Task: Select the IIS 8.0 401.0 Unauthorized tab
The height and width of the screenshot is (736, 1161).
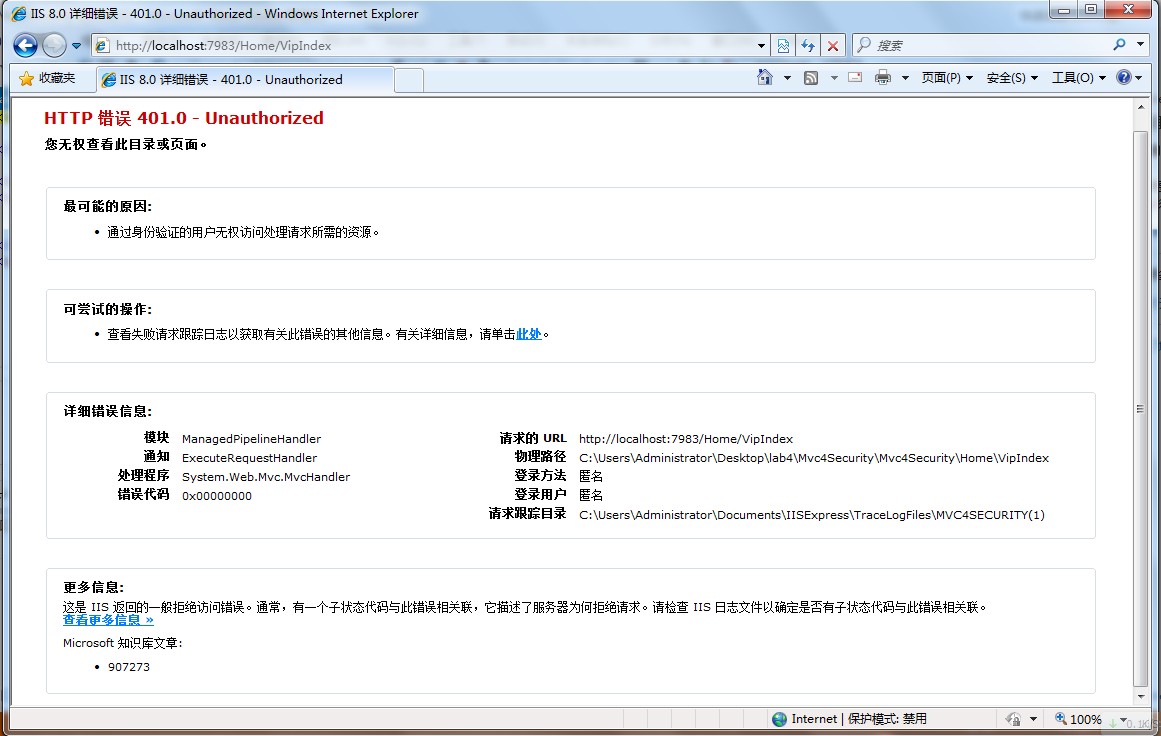Action: click(x=244, y=79)
